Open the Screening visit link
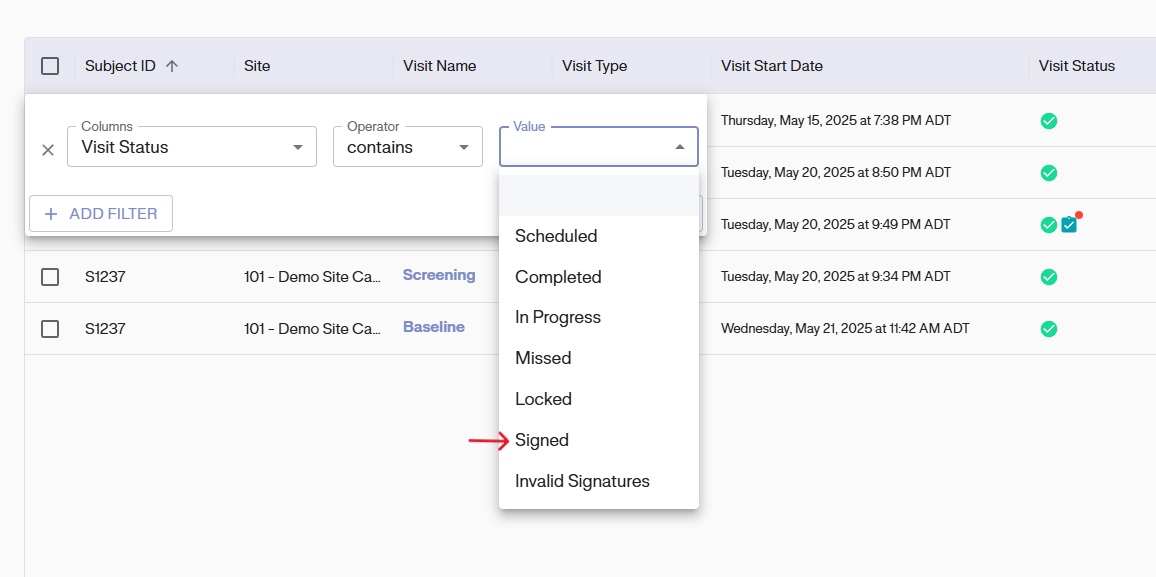This screenshot has width=1156, height=577. click(x=439, y=275)
